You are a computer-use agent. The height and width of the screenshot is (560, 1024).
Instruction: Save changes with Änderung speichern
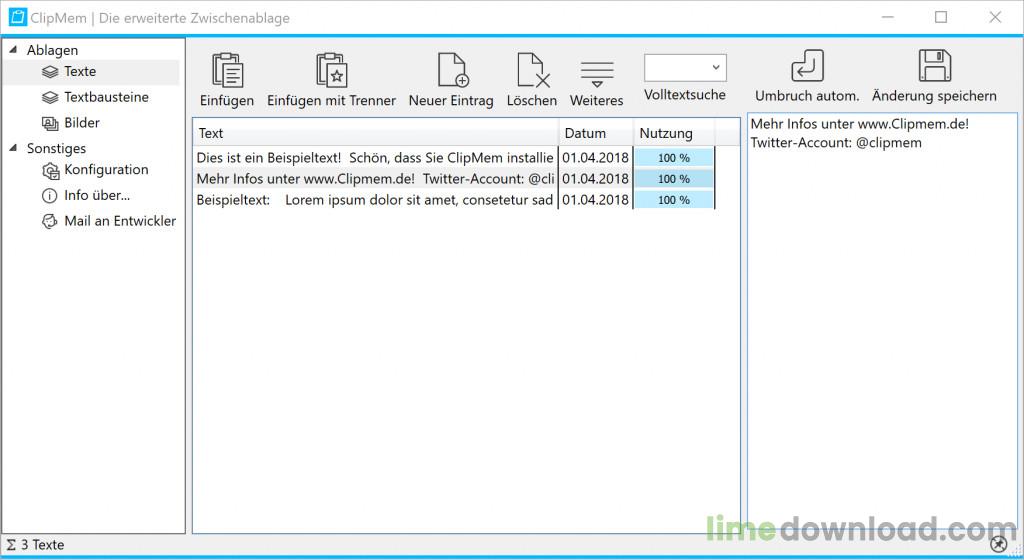click(934, 67)
